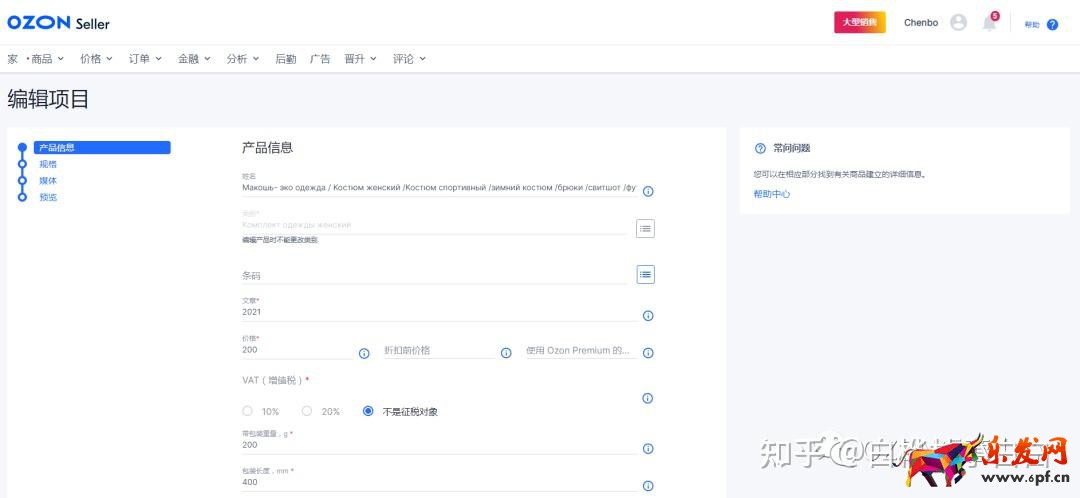Select 不是征税对象 radio option
This screenshot has width=1080, height=498.
(x=368, y=411)
